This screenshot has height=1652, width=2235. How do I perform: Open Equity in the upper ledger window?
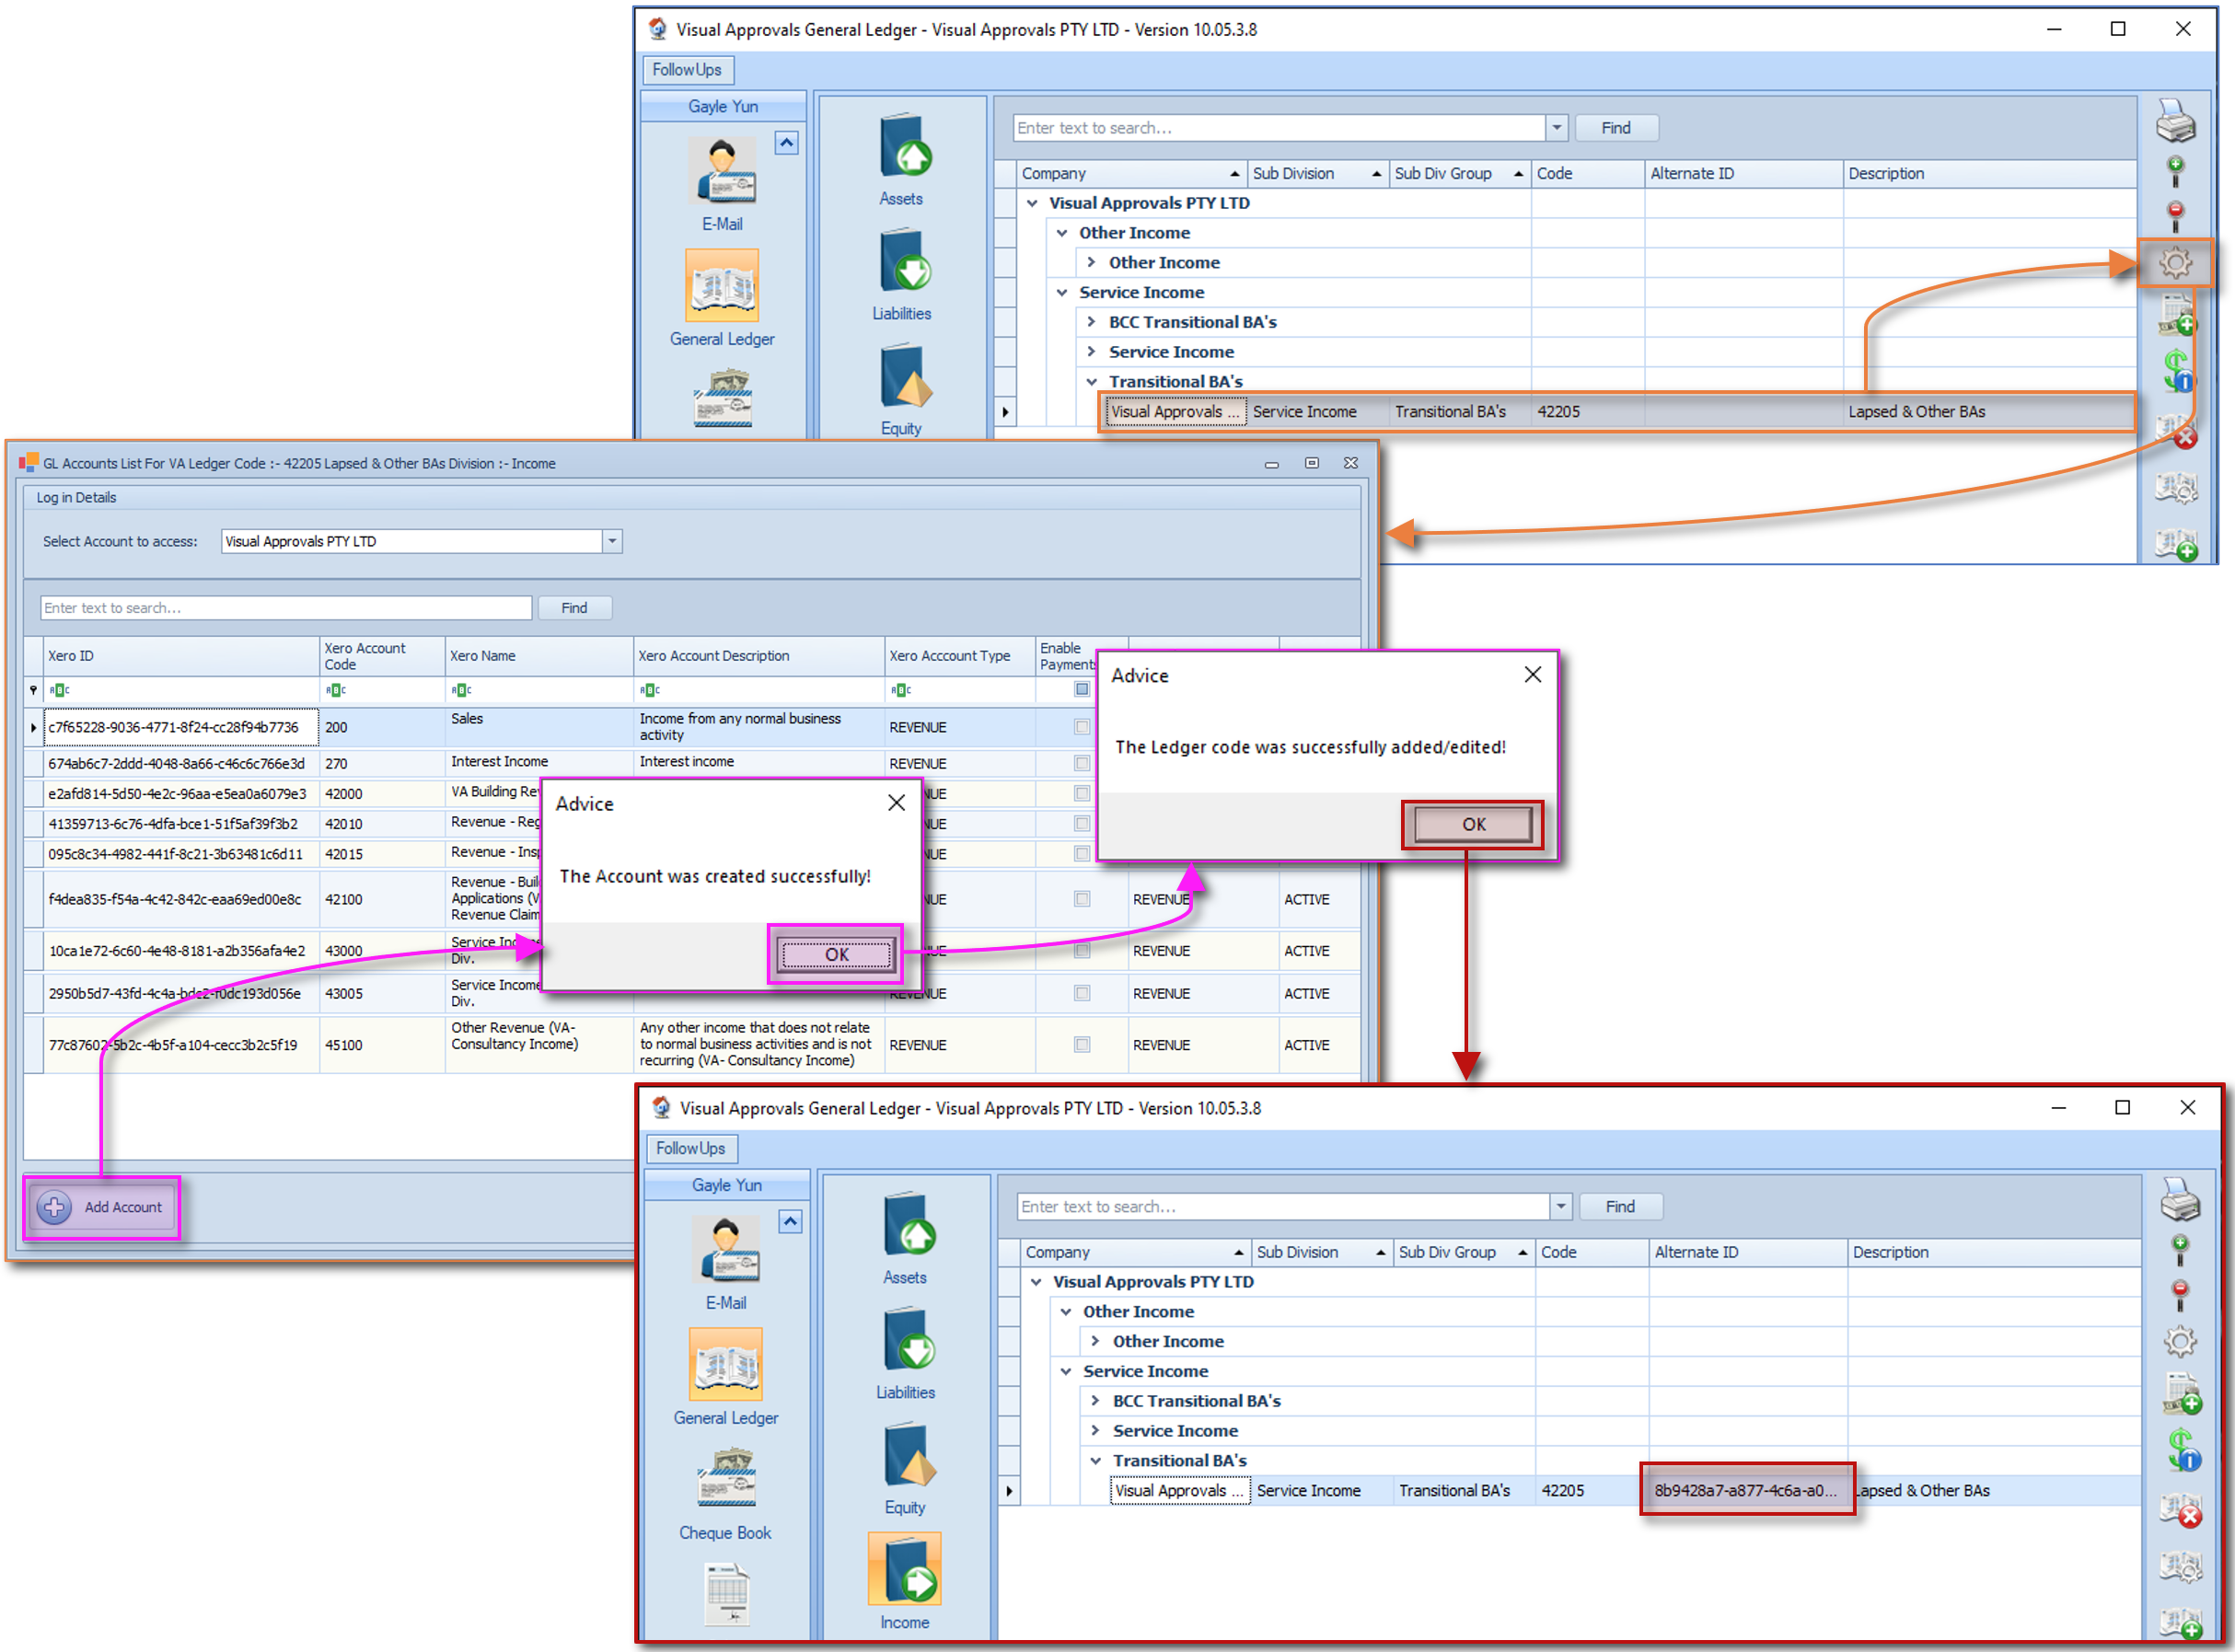click(902, 390)
